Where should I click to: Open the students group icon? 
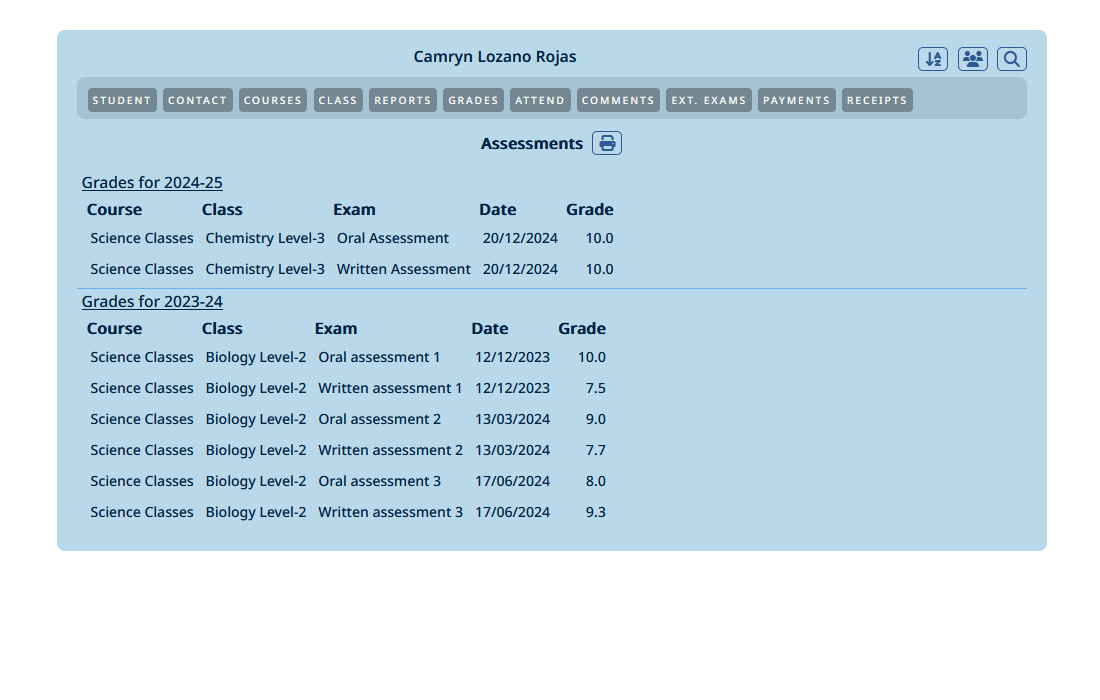tap(972, 59)
